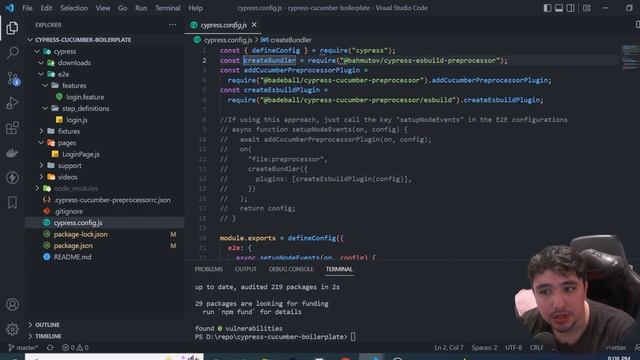The width and height of the screenshot is (640, 360).
Task: Expand the videos folder
Action: 41,177
